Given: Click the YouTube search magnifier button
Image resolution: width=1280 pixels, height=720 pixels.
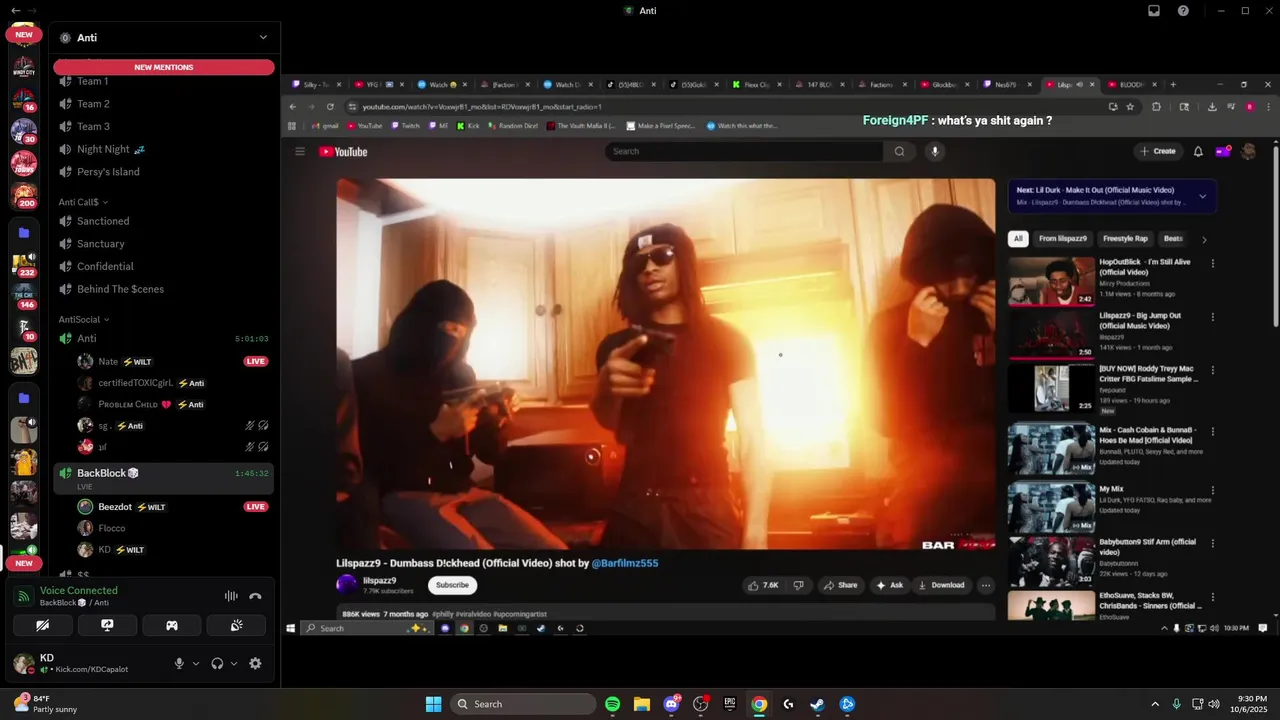Looking at the screenshot, I should (899, 151).
